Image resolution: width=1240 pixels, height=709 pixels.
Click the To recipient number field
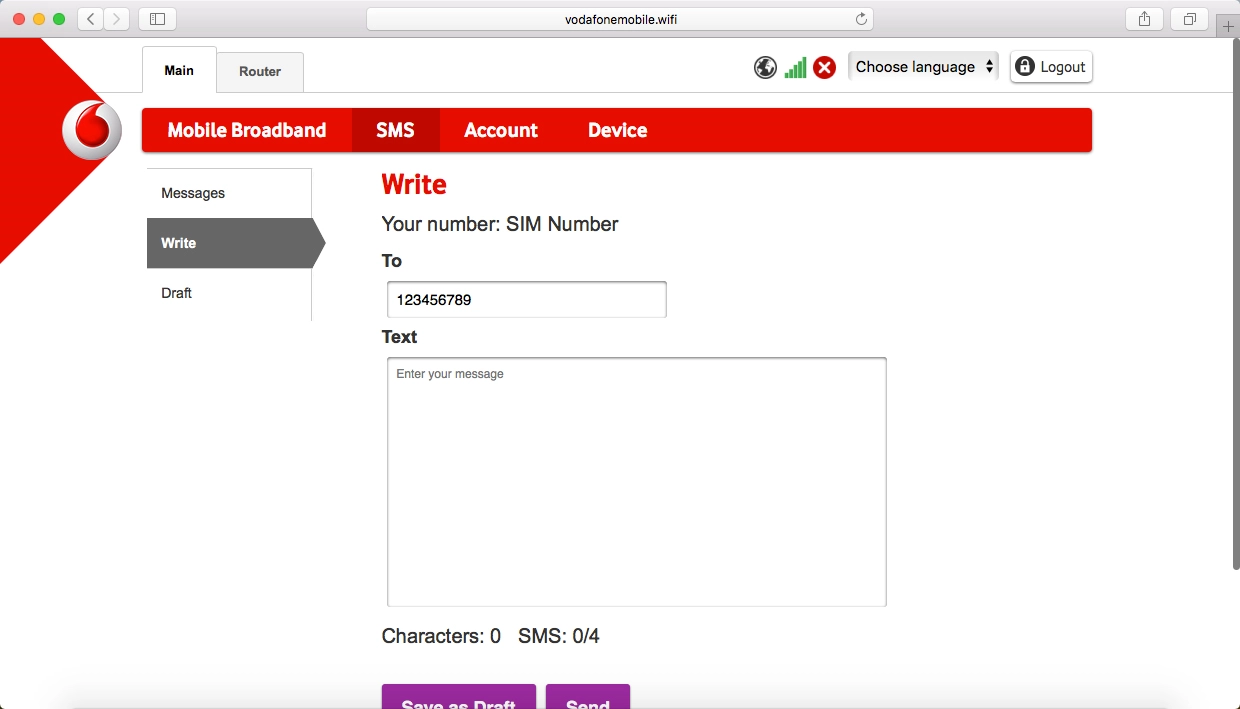[526, 299]
